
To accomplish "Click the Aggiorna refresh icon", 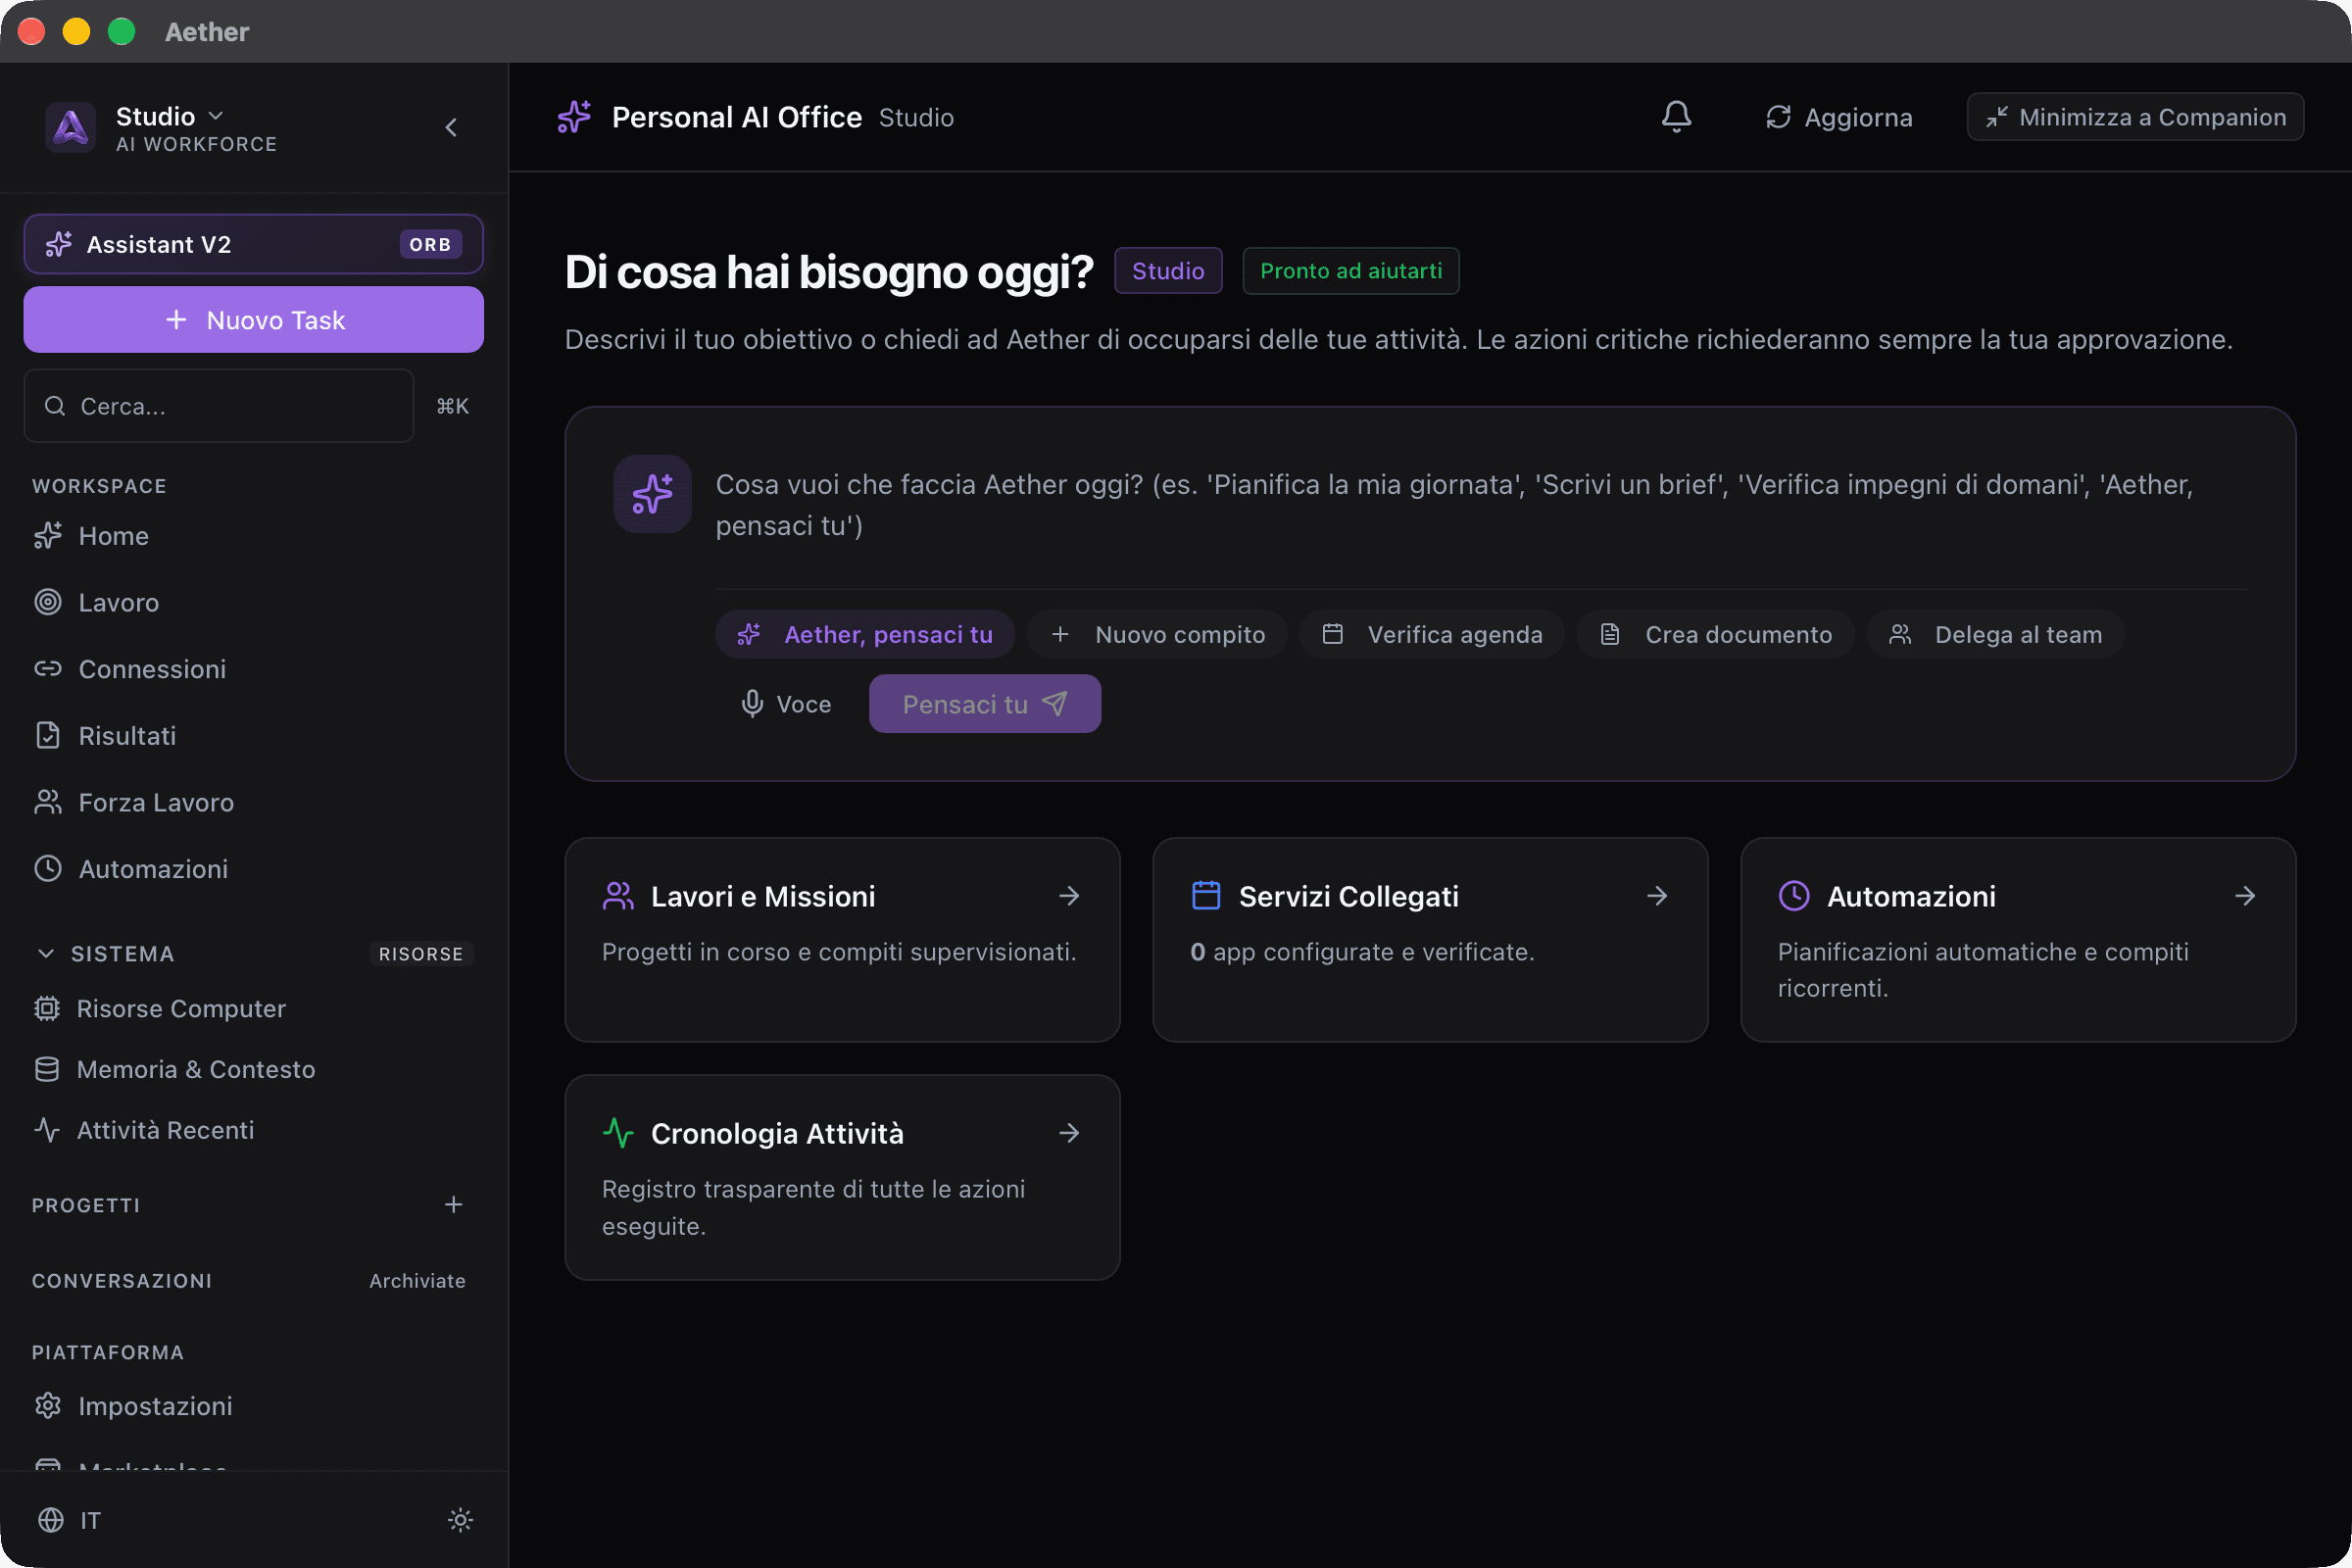I will (x=1778, y=117).
